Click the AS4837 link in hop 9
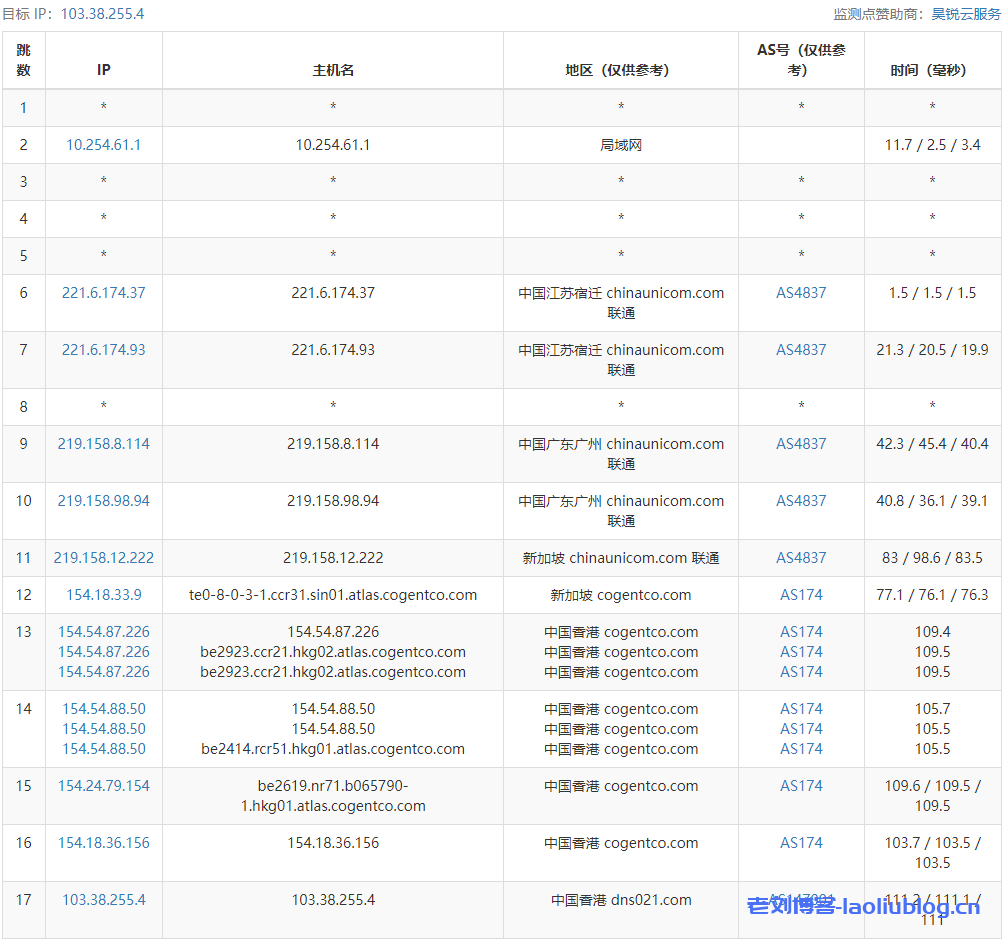This screenshot has height=944, width=1006. (801, 444)
